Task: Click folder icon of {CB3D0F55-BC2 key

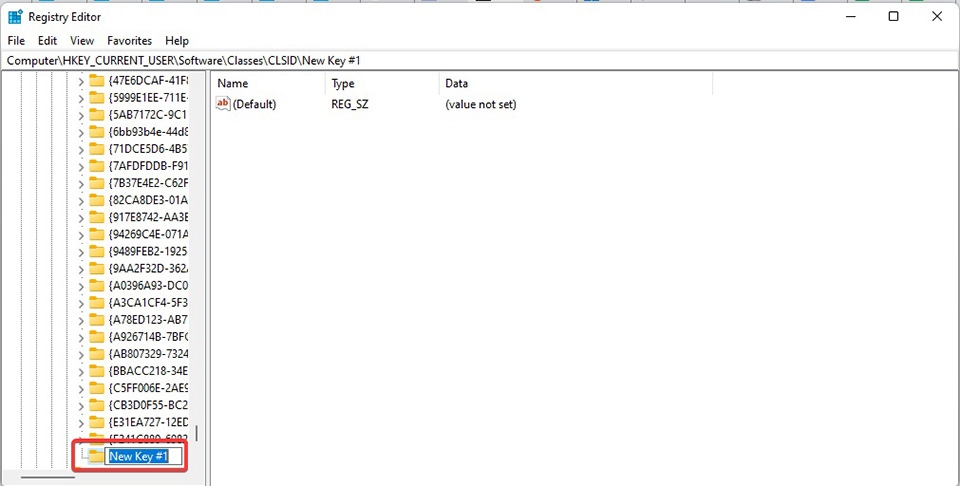Action: tap(96, 405)
